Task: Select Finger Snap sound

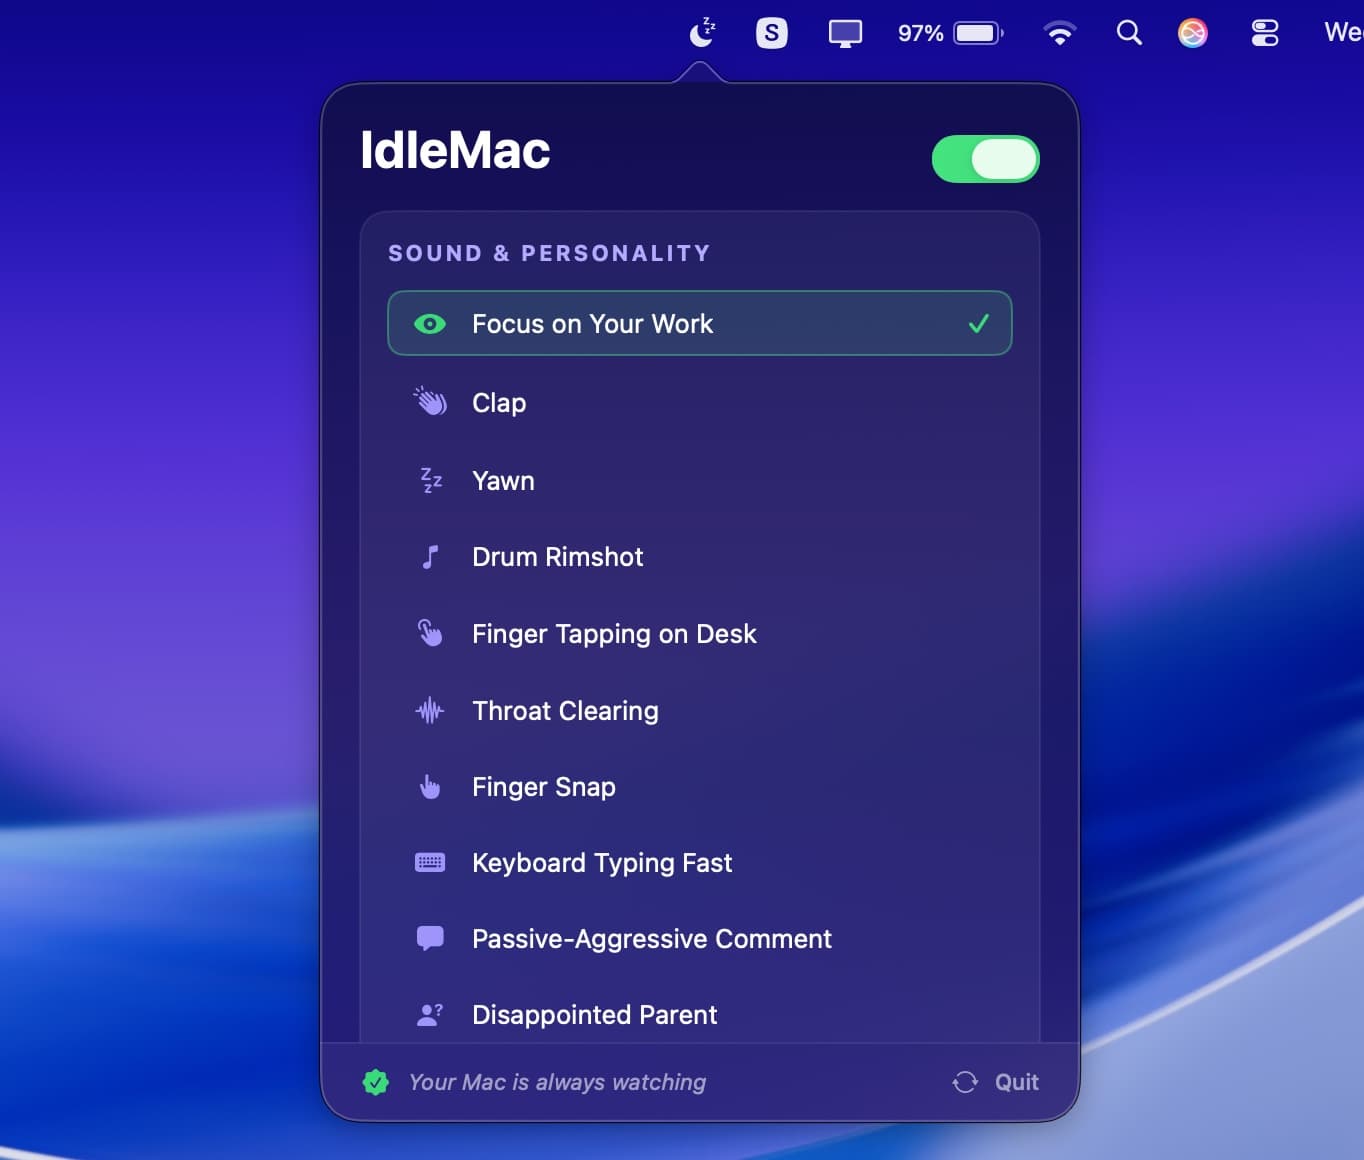Action: pos(700,787)
